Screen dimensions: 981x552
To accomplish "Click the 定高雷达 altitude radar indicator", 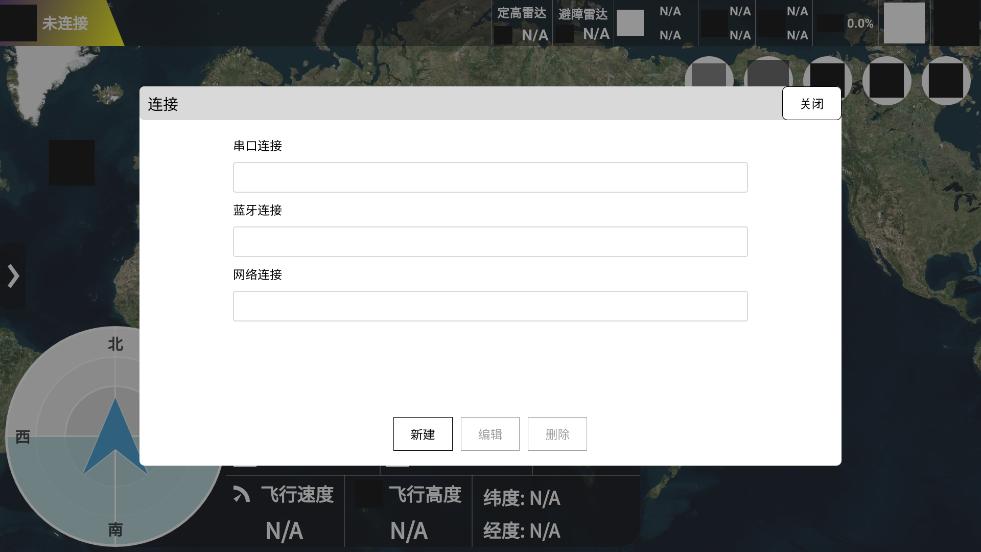I will (522, 24).
